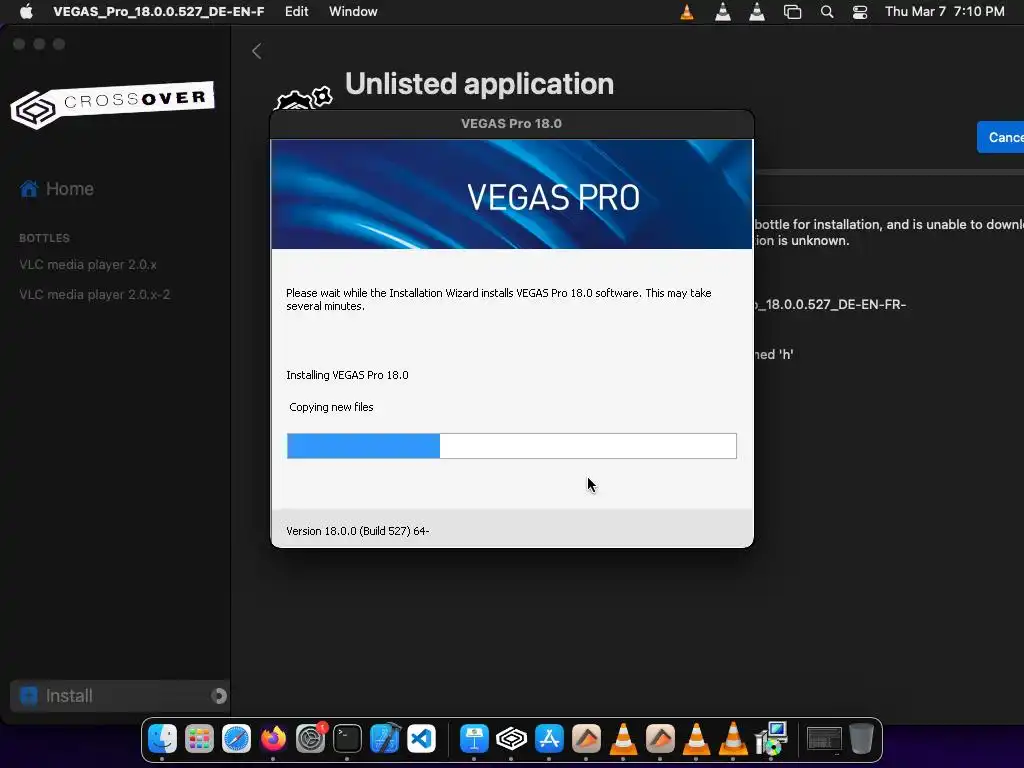Click the Unlisted application heading
This screenshot has height=768, width=1024.
(x=479, y=84)
